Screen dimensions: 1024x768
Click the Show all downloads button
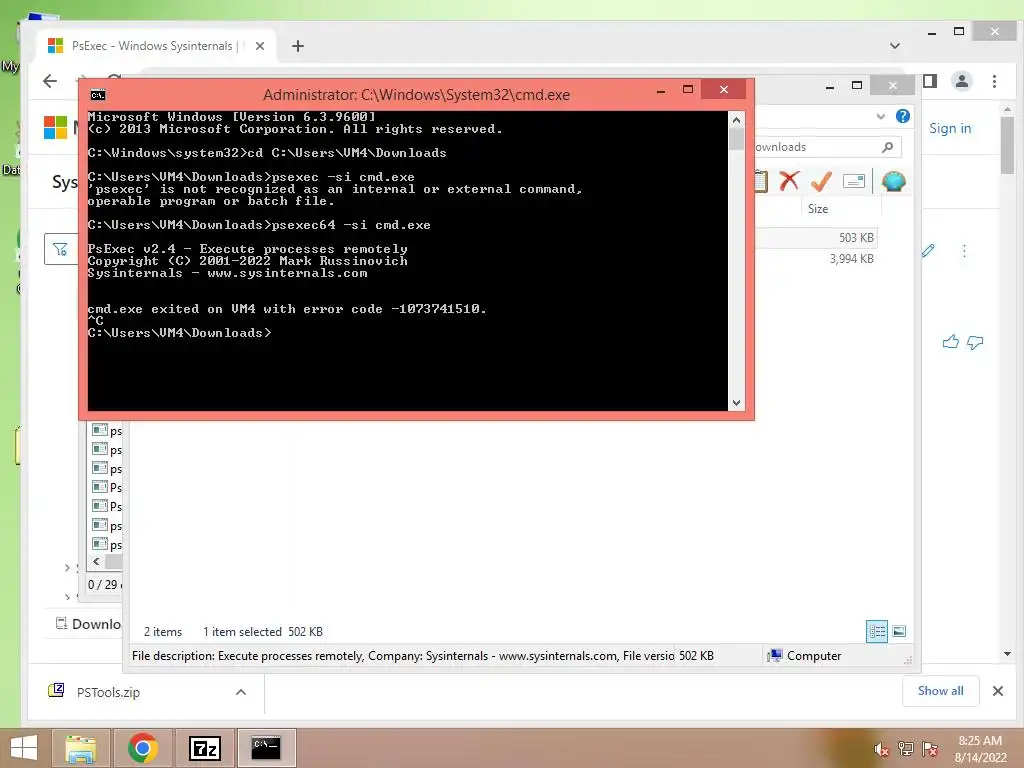click(x=940, y=691)
